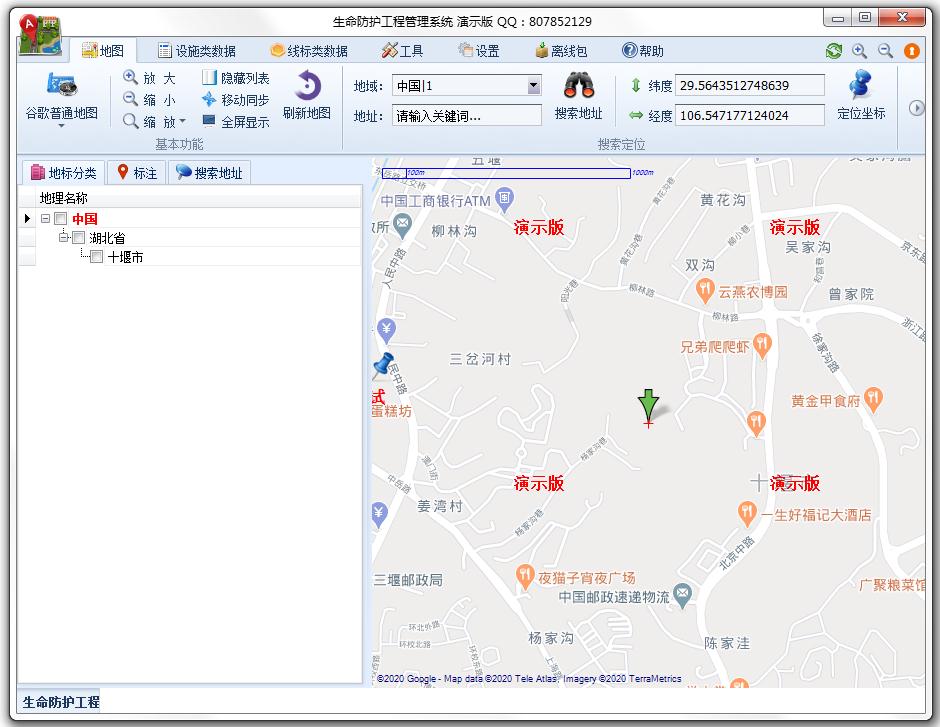The height and width of the screenshot is (727, 940).
Task: Click the 夜猫子宵夜广场 marker
Action: coord(525,577)
